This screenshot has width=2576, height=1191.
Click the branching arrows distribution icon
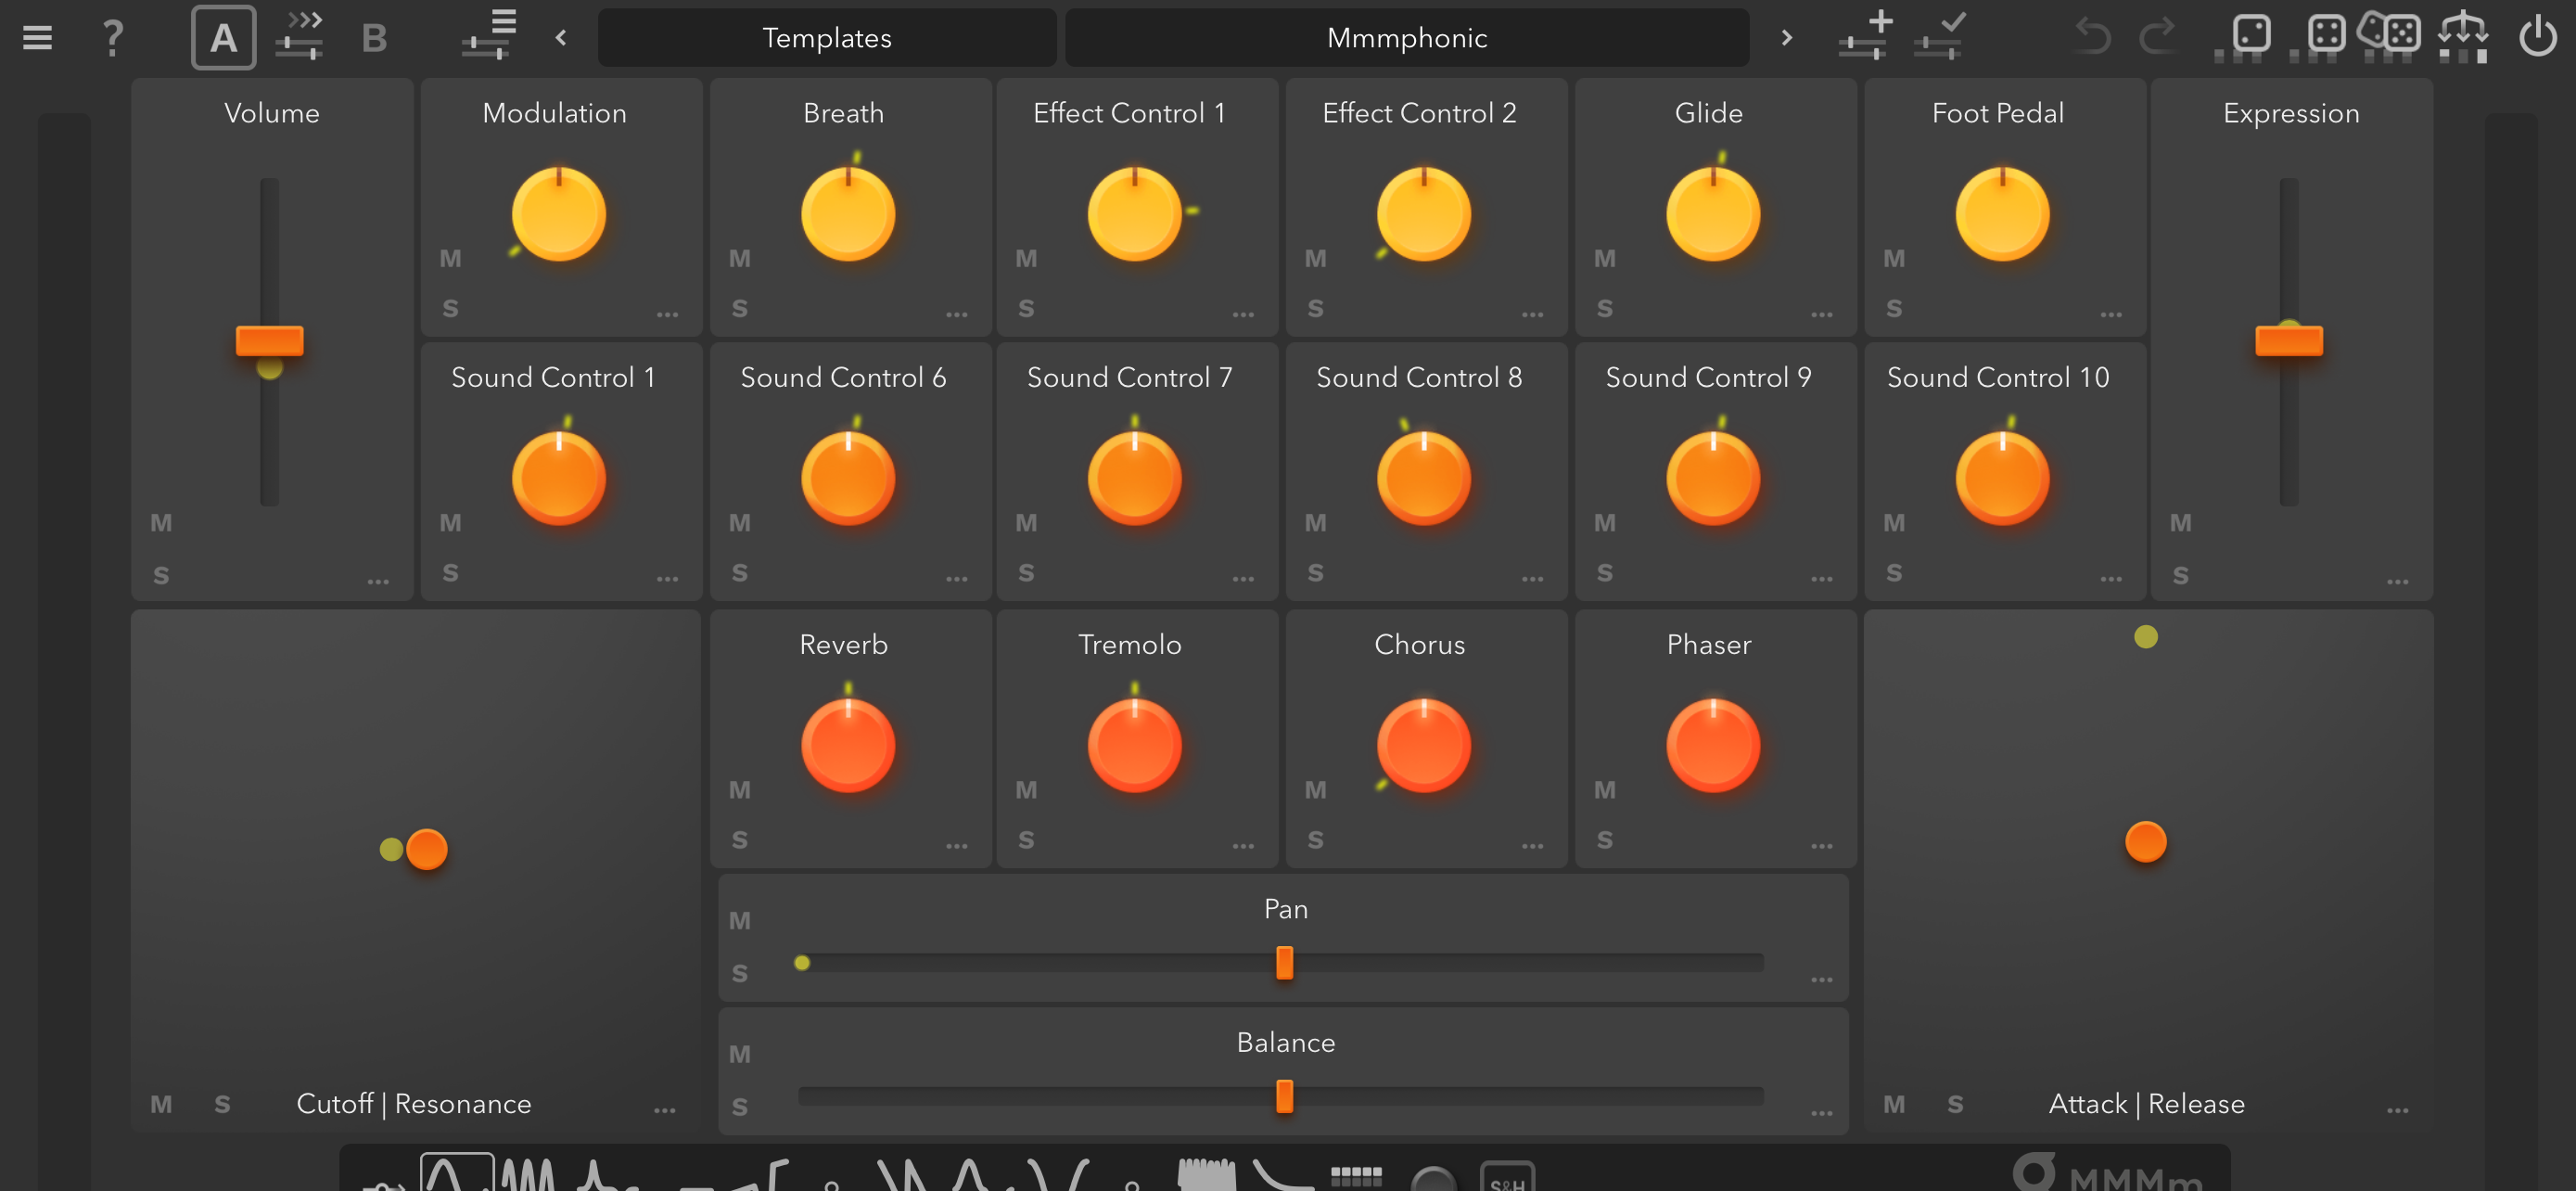pyautogui.click(x=2463, y=36)
